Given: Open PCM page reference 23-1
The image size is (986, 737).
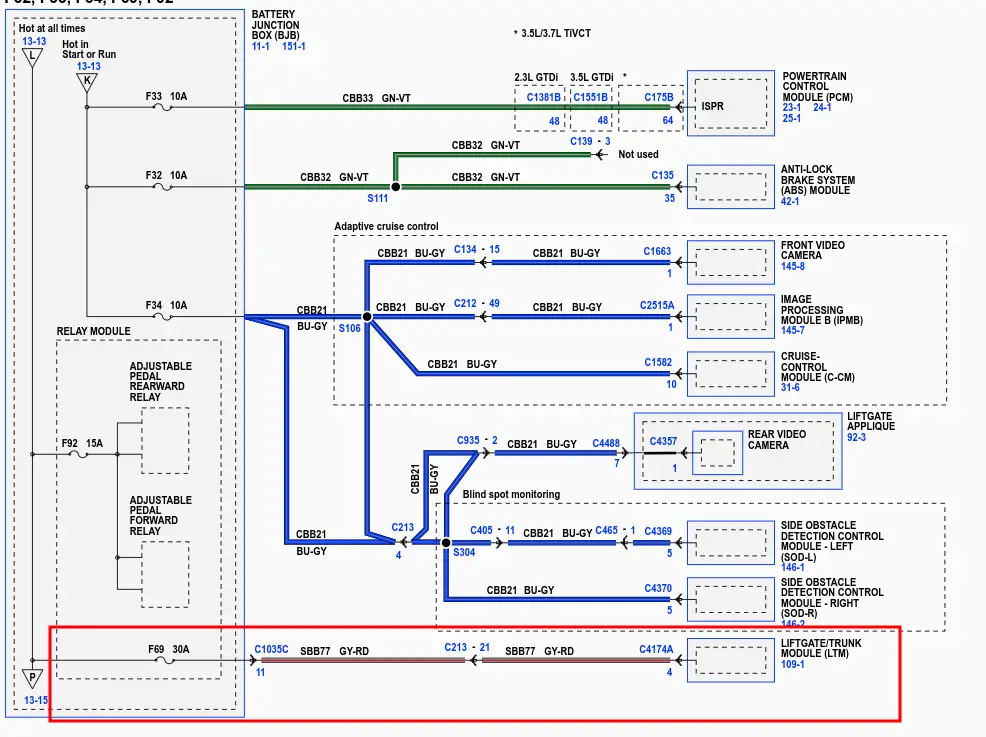Looking at the screenshot, I should [x=792, y=108].
